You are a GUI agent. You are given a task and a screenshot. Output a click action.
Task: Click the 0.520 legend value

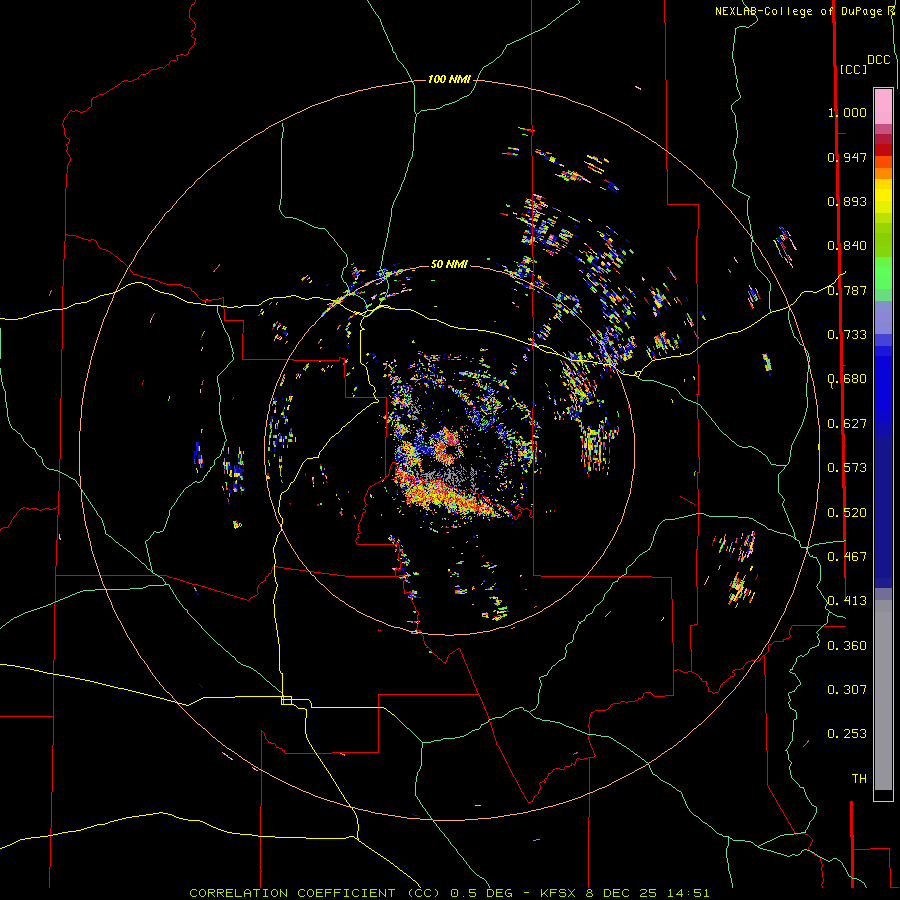tap(847, 513)
